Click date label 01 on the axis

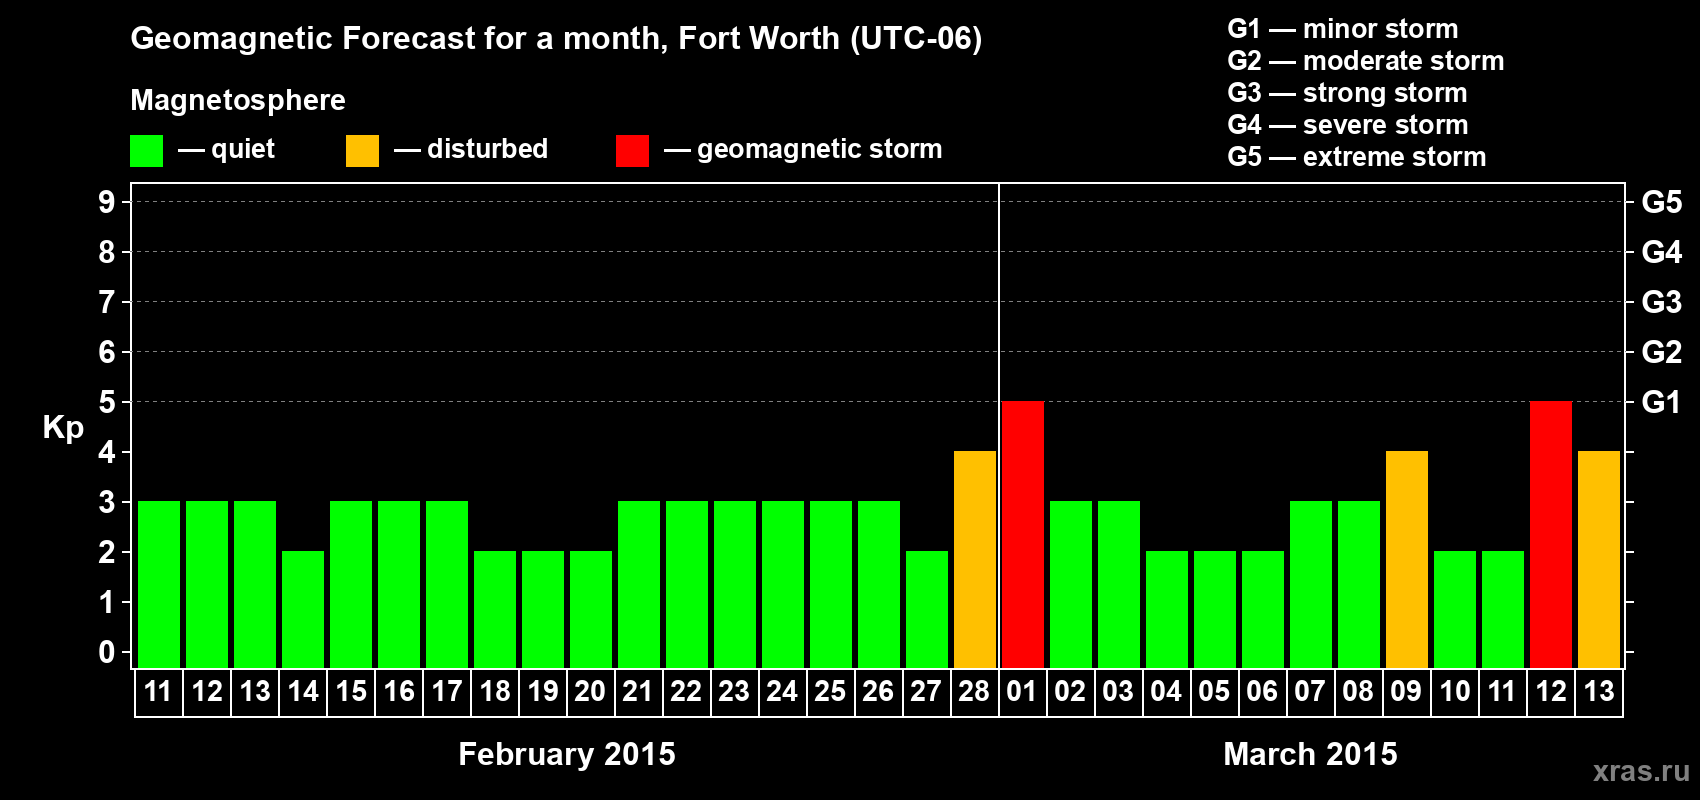click(x=1023, y=691)
